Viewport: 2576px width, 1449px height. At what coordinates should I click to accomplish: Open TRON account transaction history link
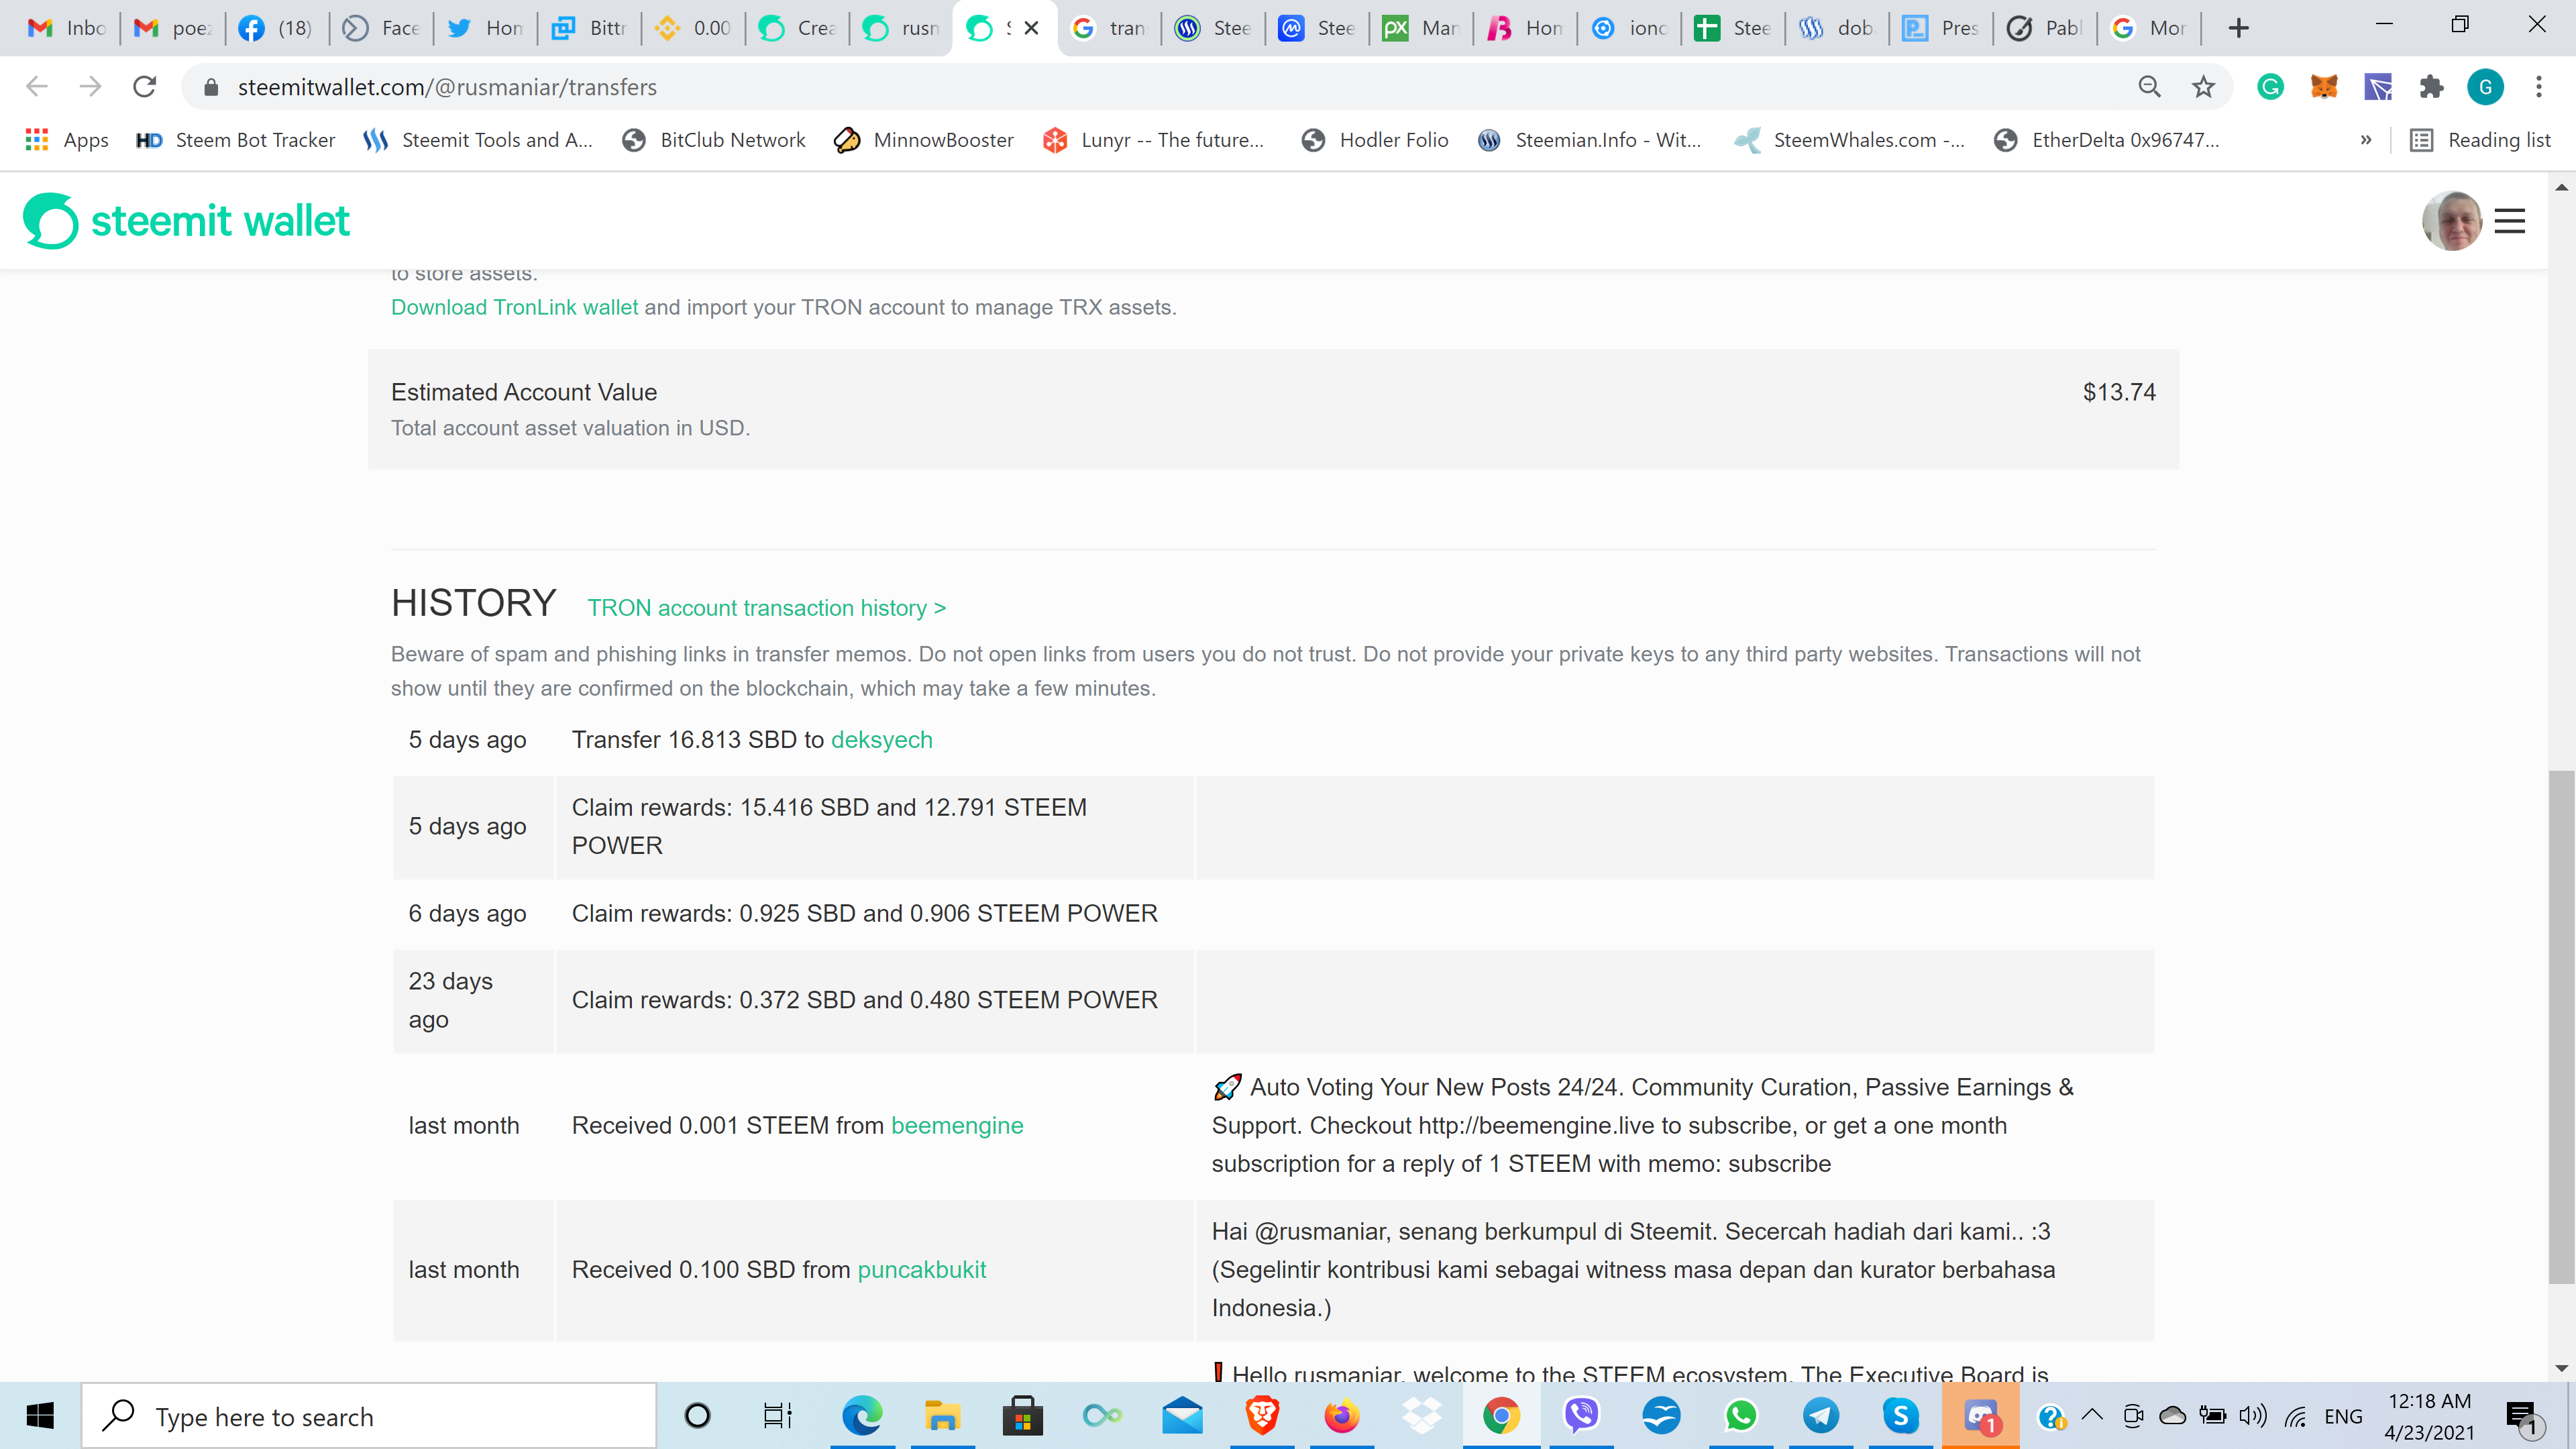766,608
